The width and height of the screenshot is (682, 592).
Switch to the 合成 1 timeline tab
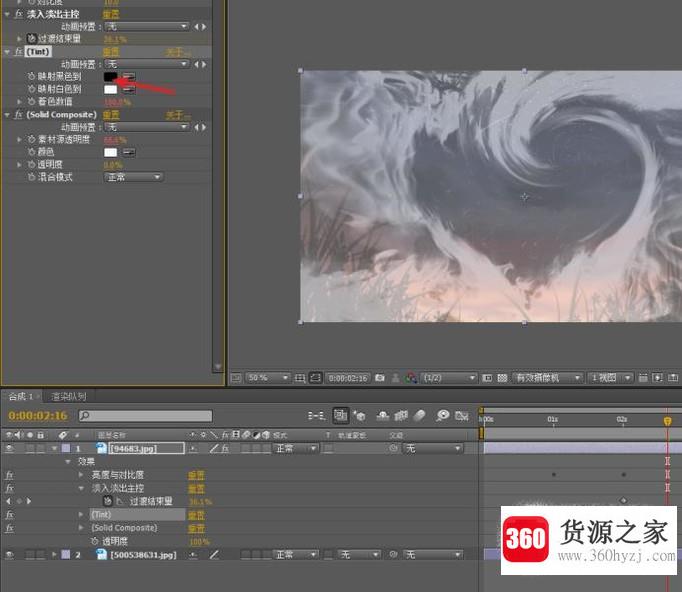tap(20, 396)
